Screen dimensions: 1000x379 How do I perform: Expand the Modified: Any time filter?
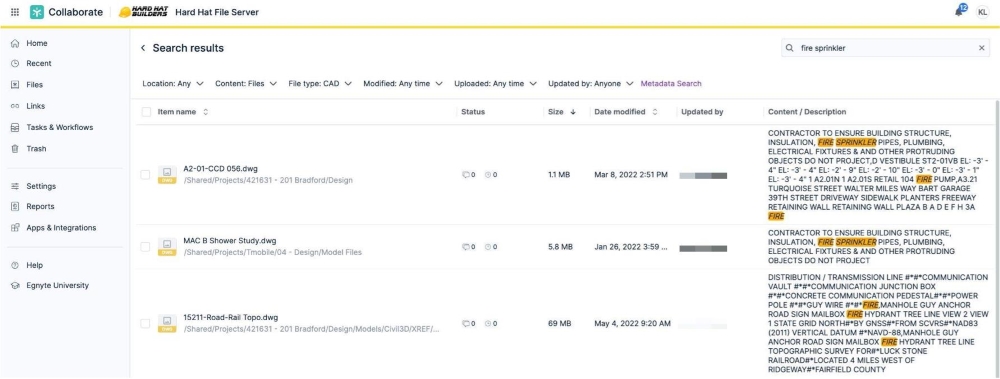(x=403, y=84)
